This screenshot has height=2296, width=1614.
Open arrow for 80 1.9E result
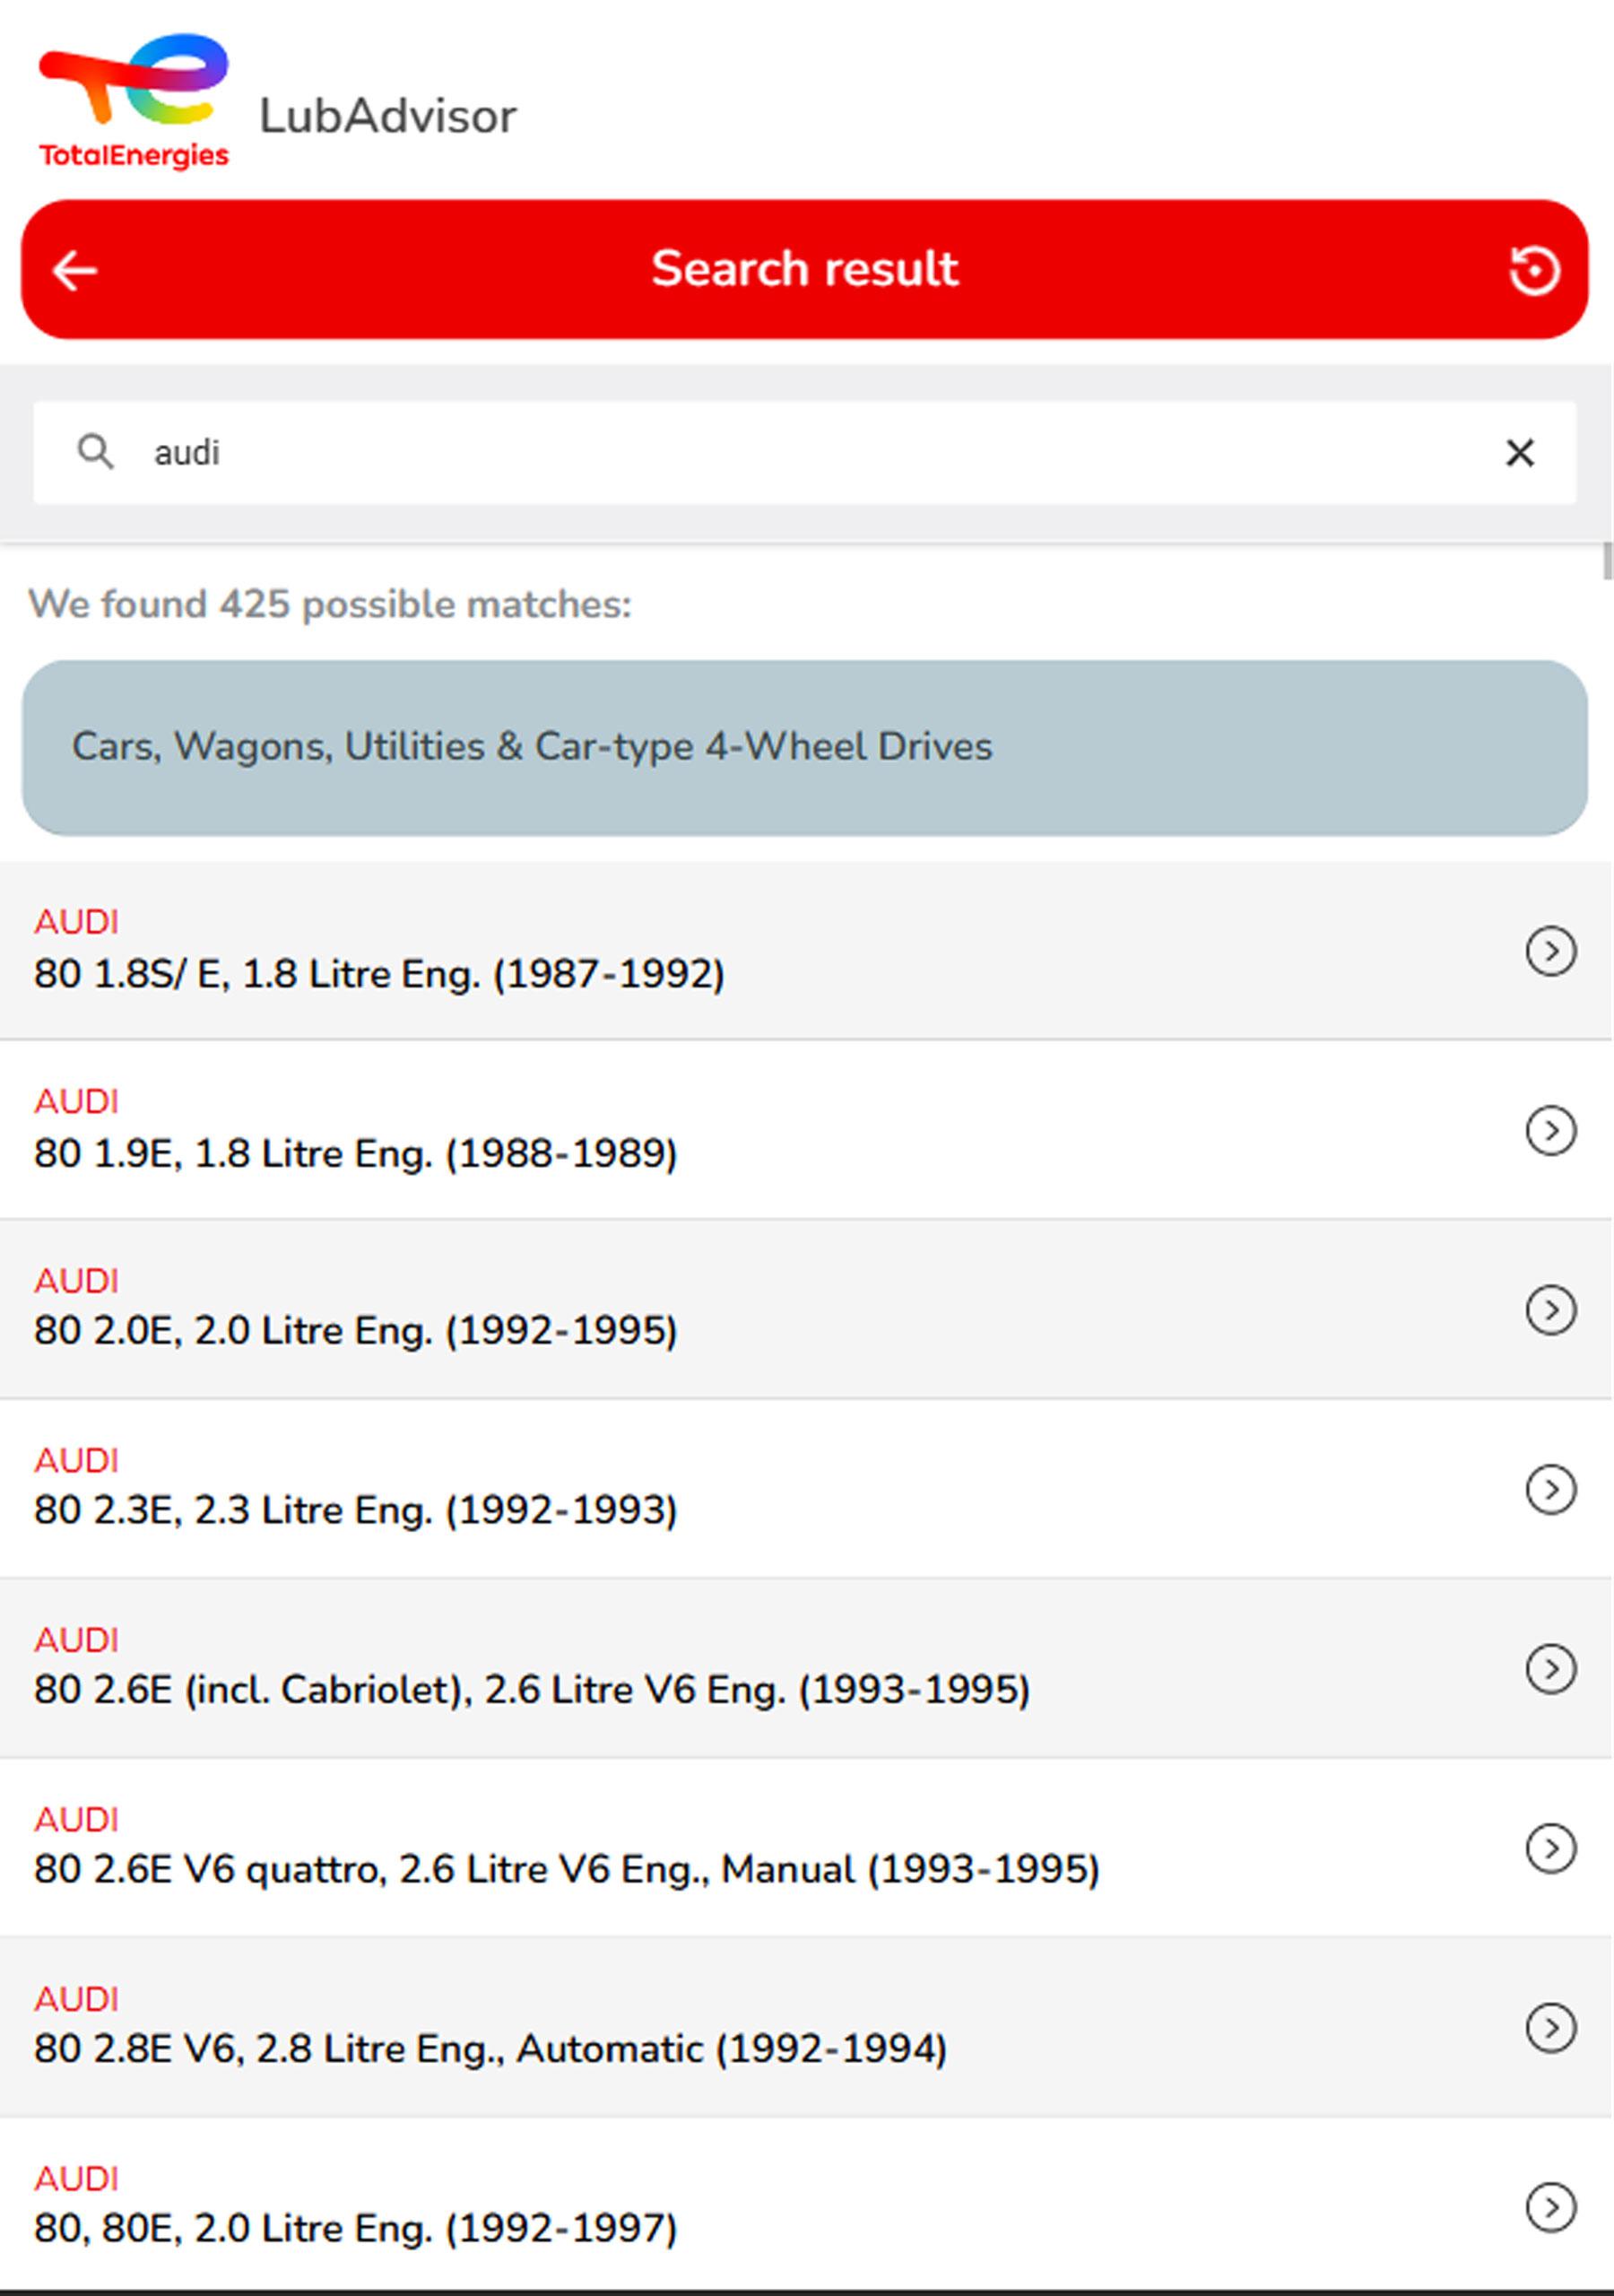1551,1130
